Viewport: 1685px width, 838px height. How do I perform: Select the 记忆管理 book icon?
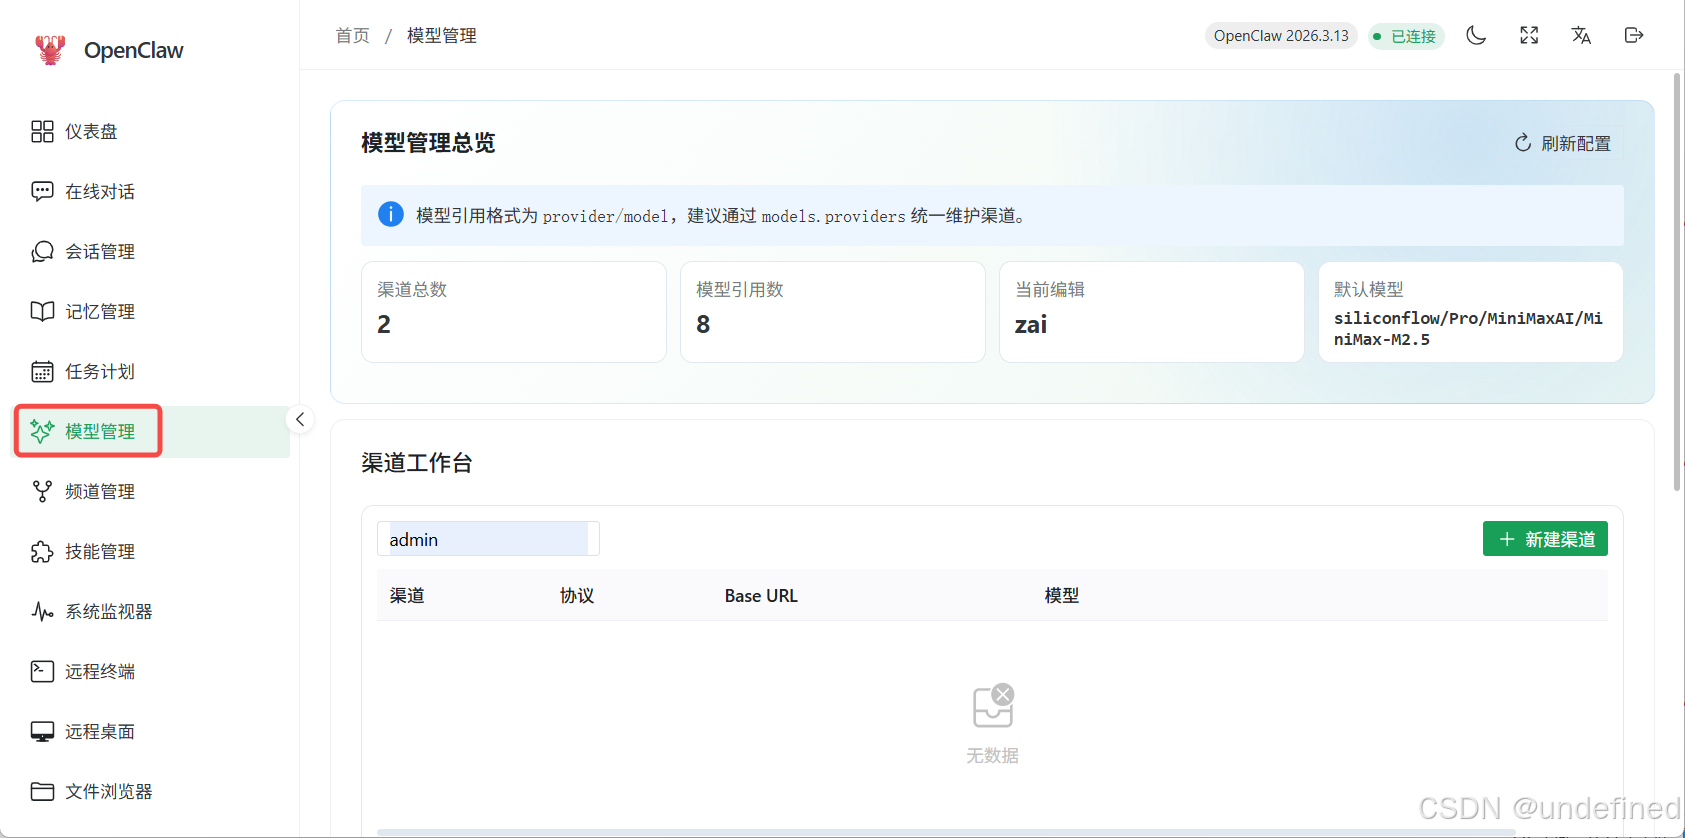tap(42, 311)
